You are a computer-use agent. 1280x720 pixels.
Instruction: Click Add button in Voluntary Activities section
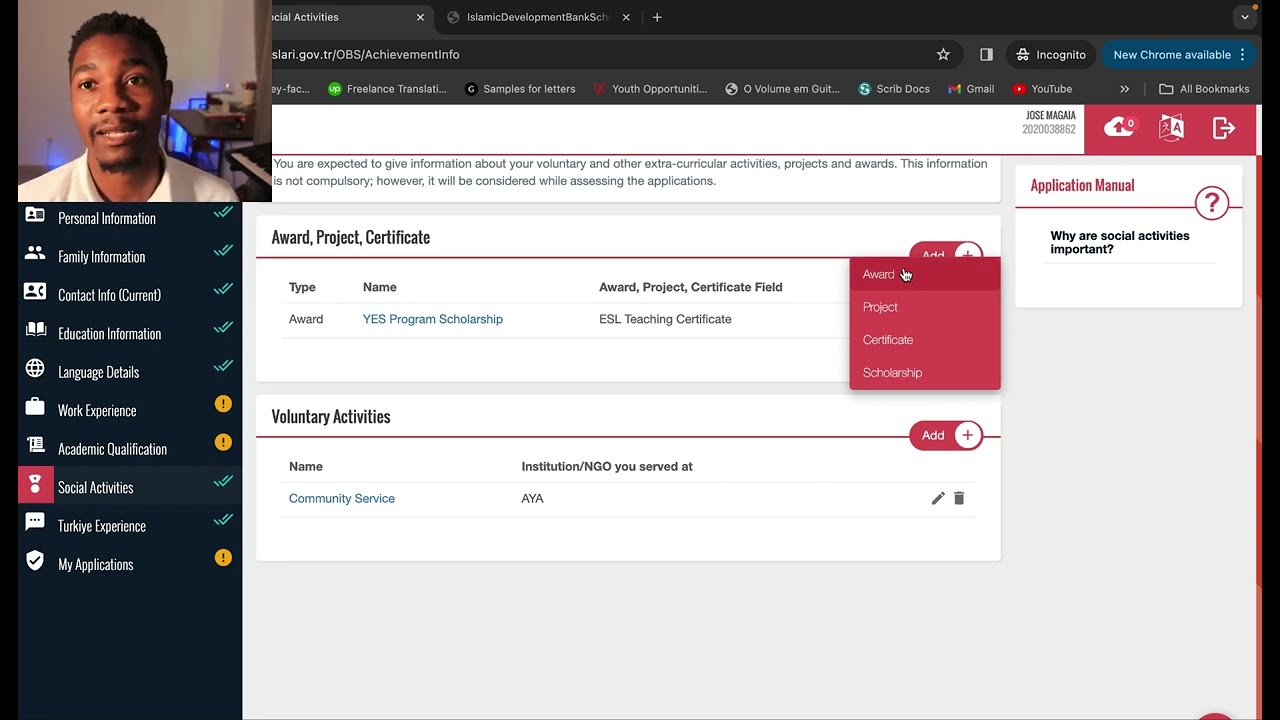coord(946,435)
